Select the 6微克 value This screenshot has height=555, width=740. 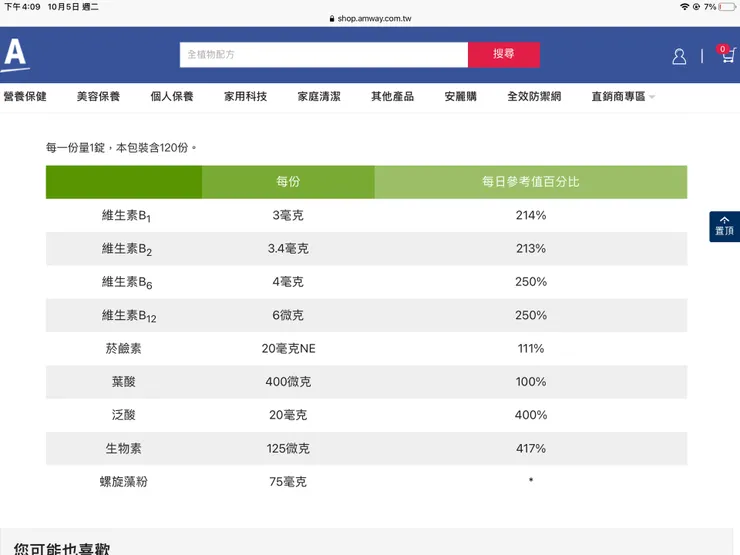pos(288,315)
